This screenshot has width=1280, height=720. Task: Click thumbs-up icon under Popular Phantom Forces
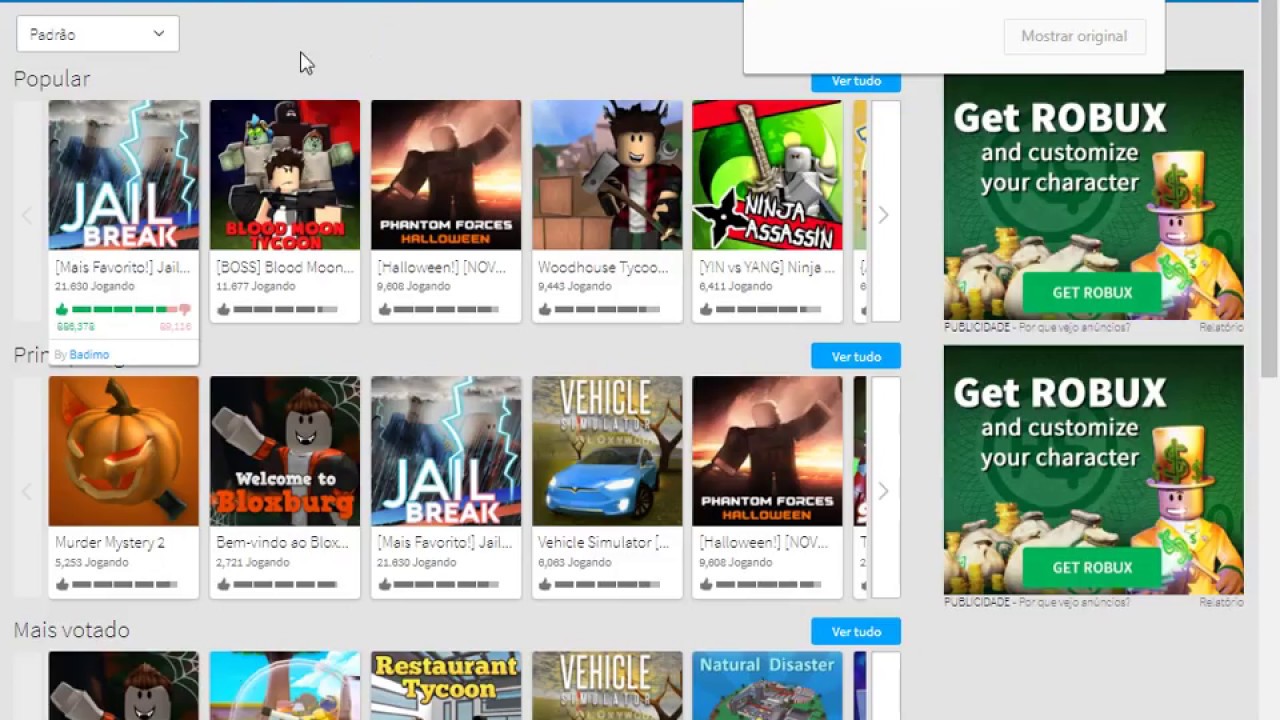click(x=384, y=309)
